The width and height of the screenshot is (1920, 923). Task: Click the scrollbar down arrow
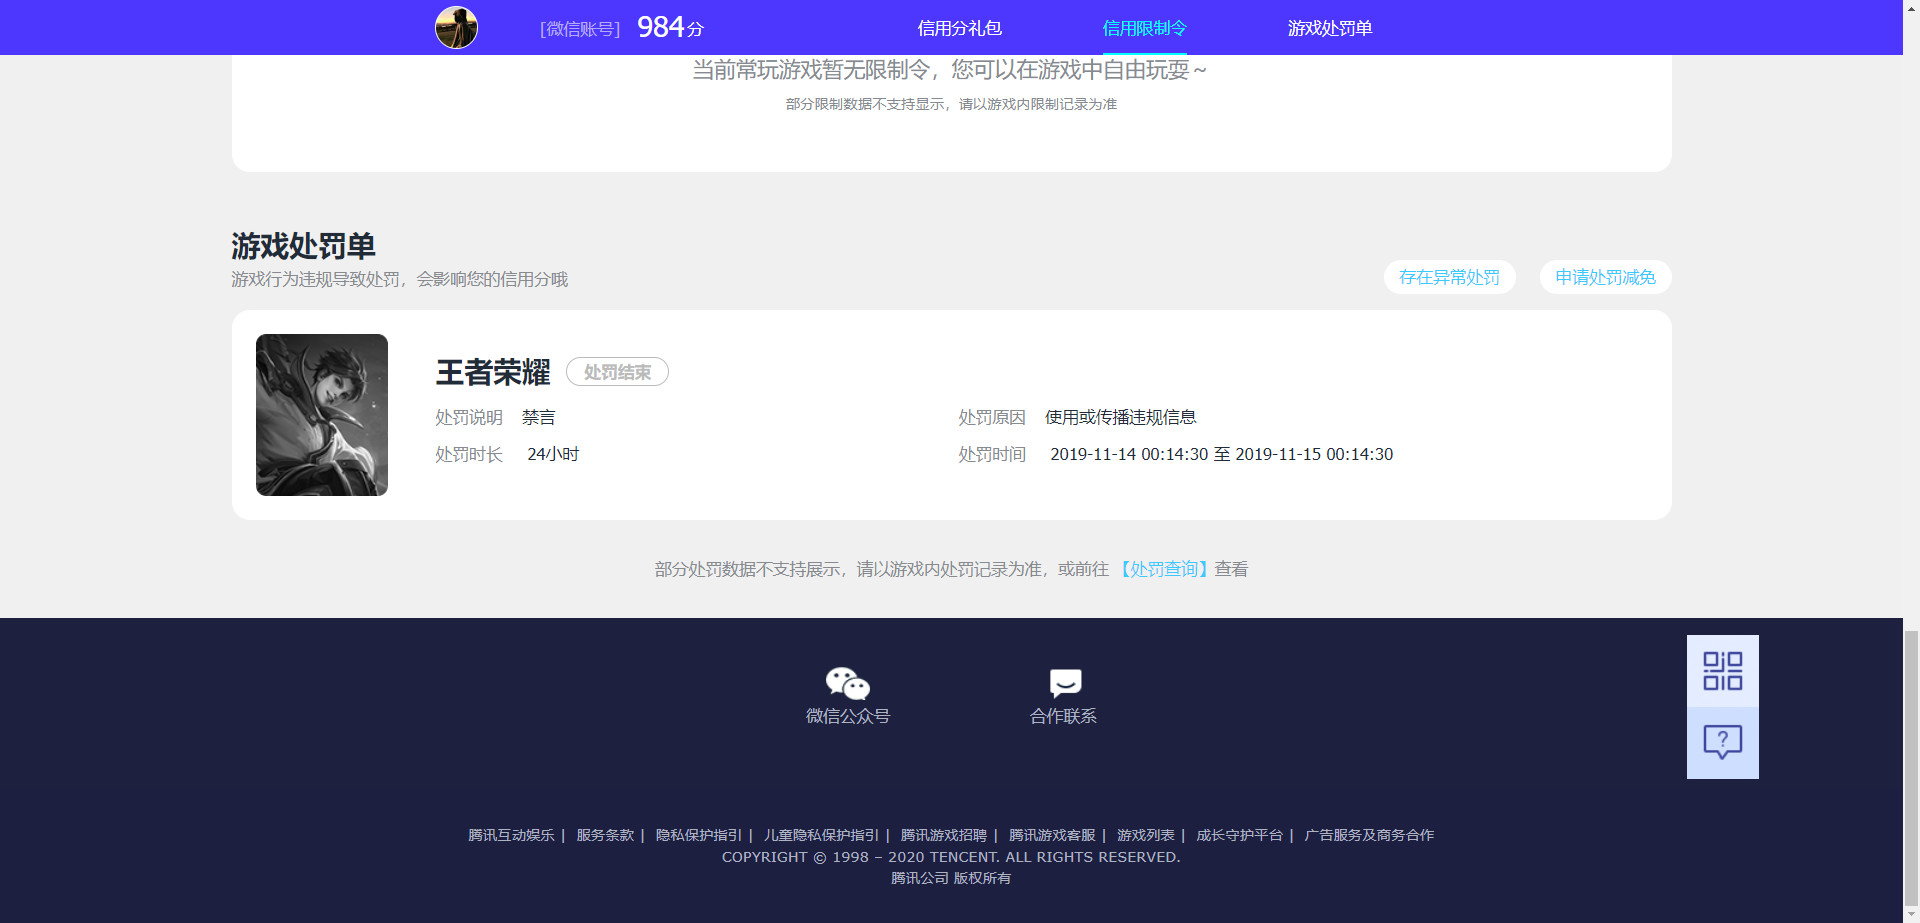click(1911, 914)
